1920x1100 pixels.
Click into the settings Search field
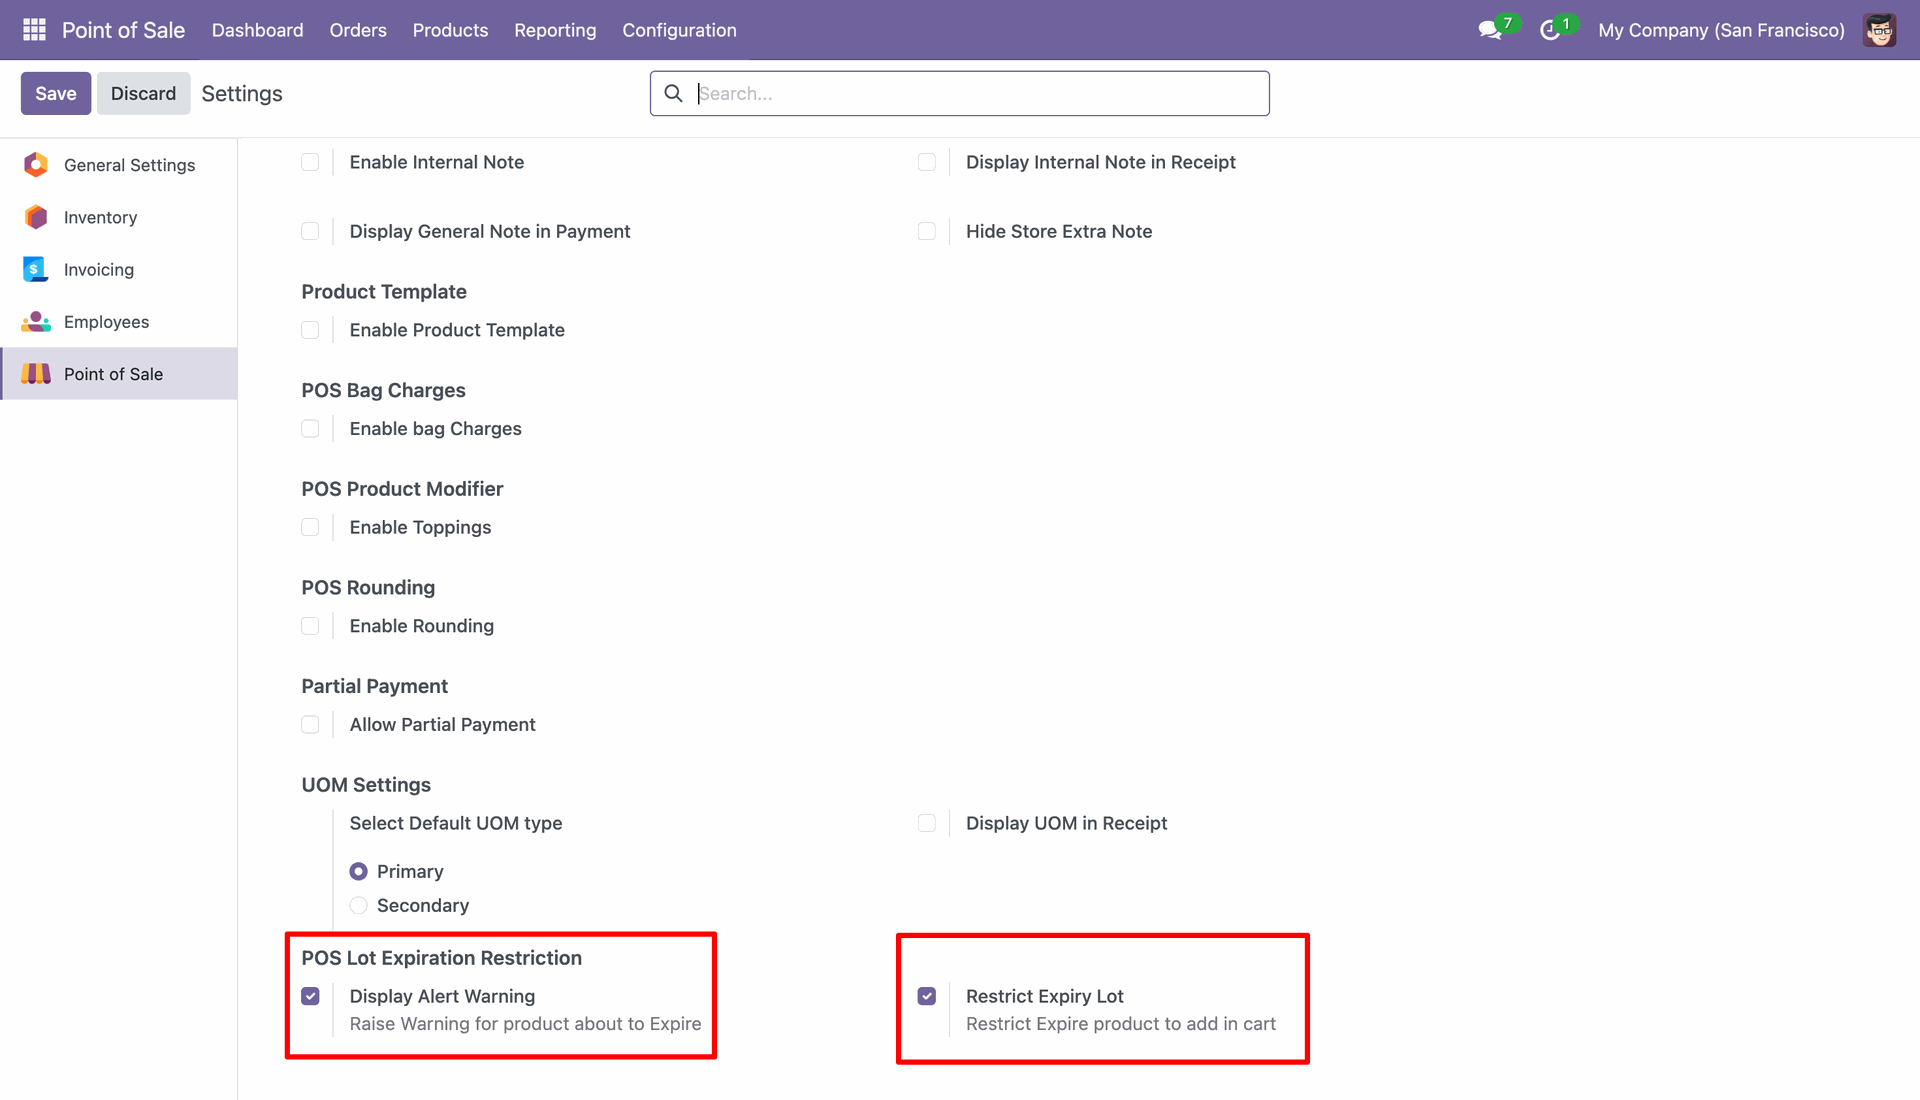coord(980,93)
